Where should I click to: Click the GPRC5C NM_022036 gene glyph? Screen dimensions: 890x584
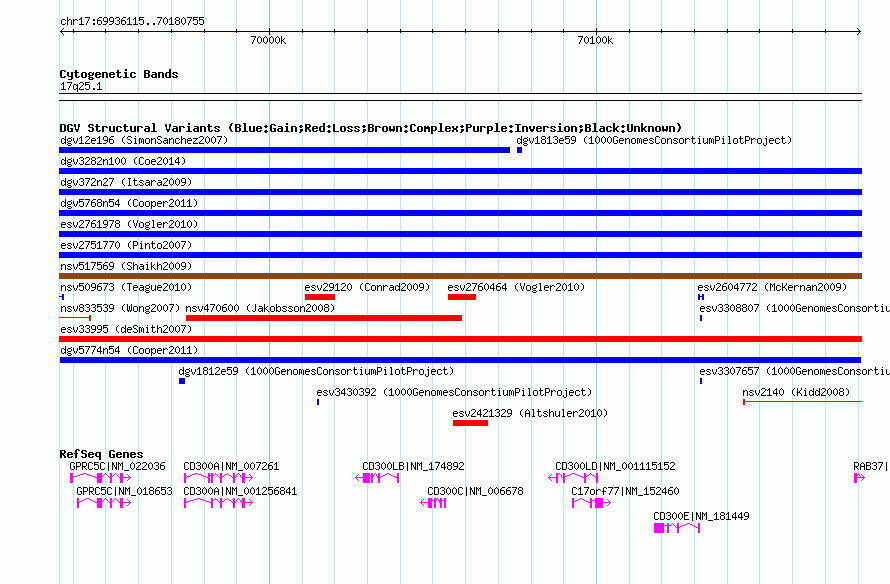[100, 478]
